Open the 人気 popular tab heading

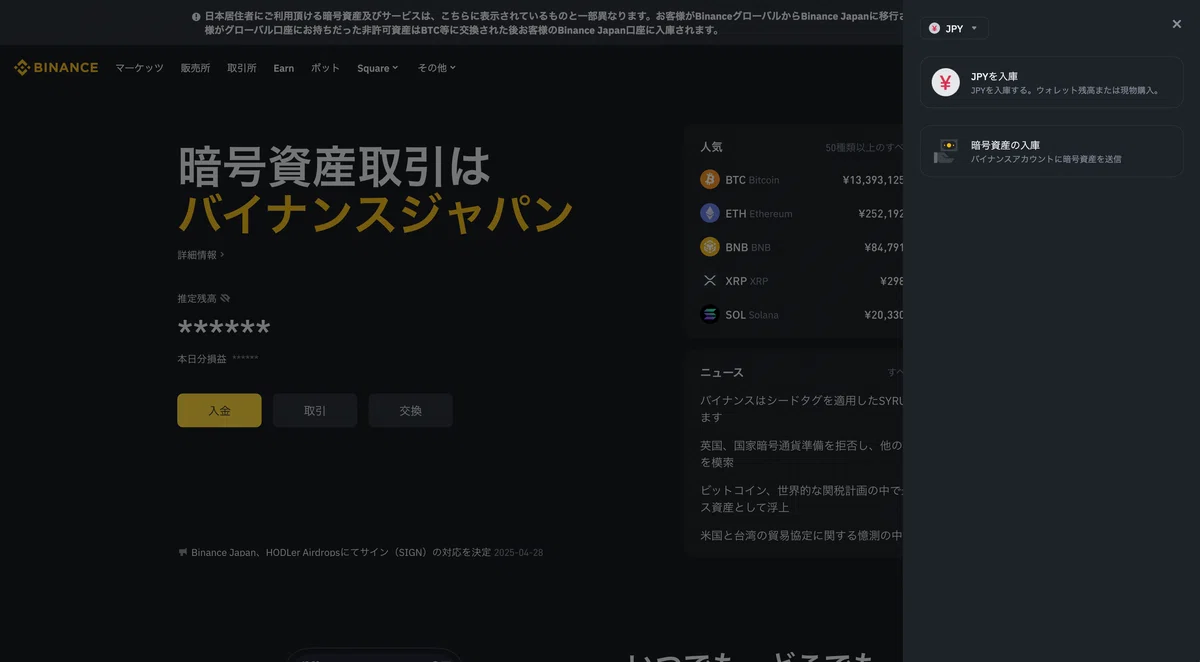(711, 147)
